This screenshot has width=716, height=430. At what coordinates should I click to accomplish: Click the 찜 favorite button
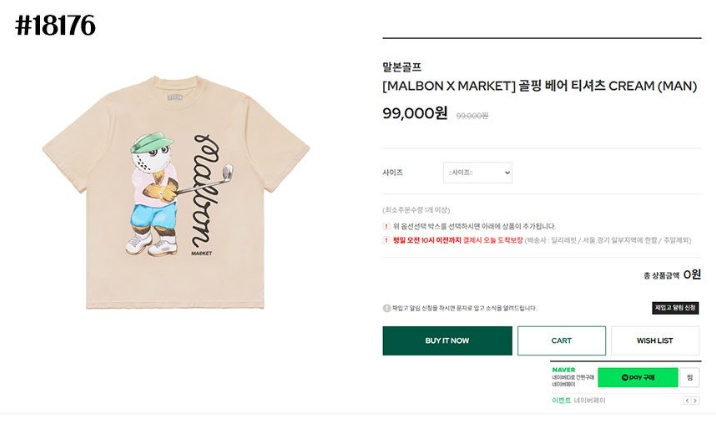690,378
